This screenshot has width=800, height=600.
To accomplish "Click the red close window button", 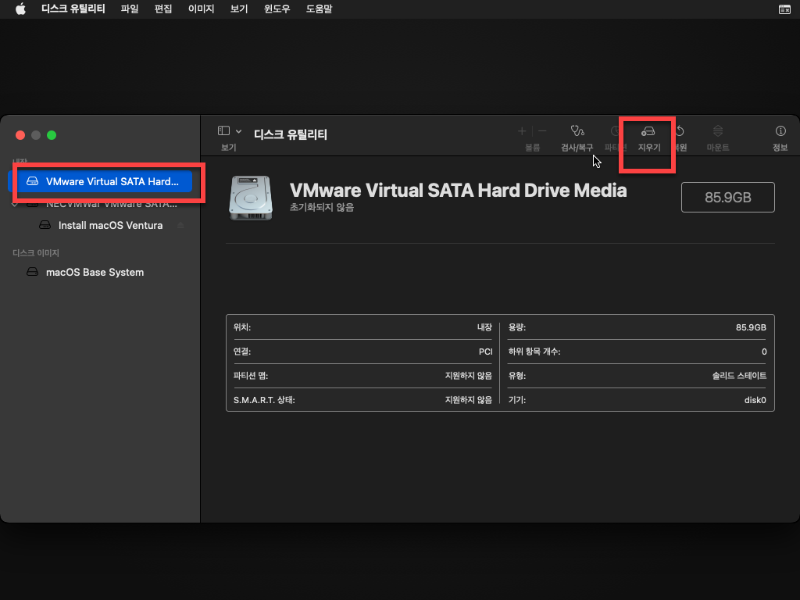I will [20, 135].
